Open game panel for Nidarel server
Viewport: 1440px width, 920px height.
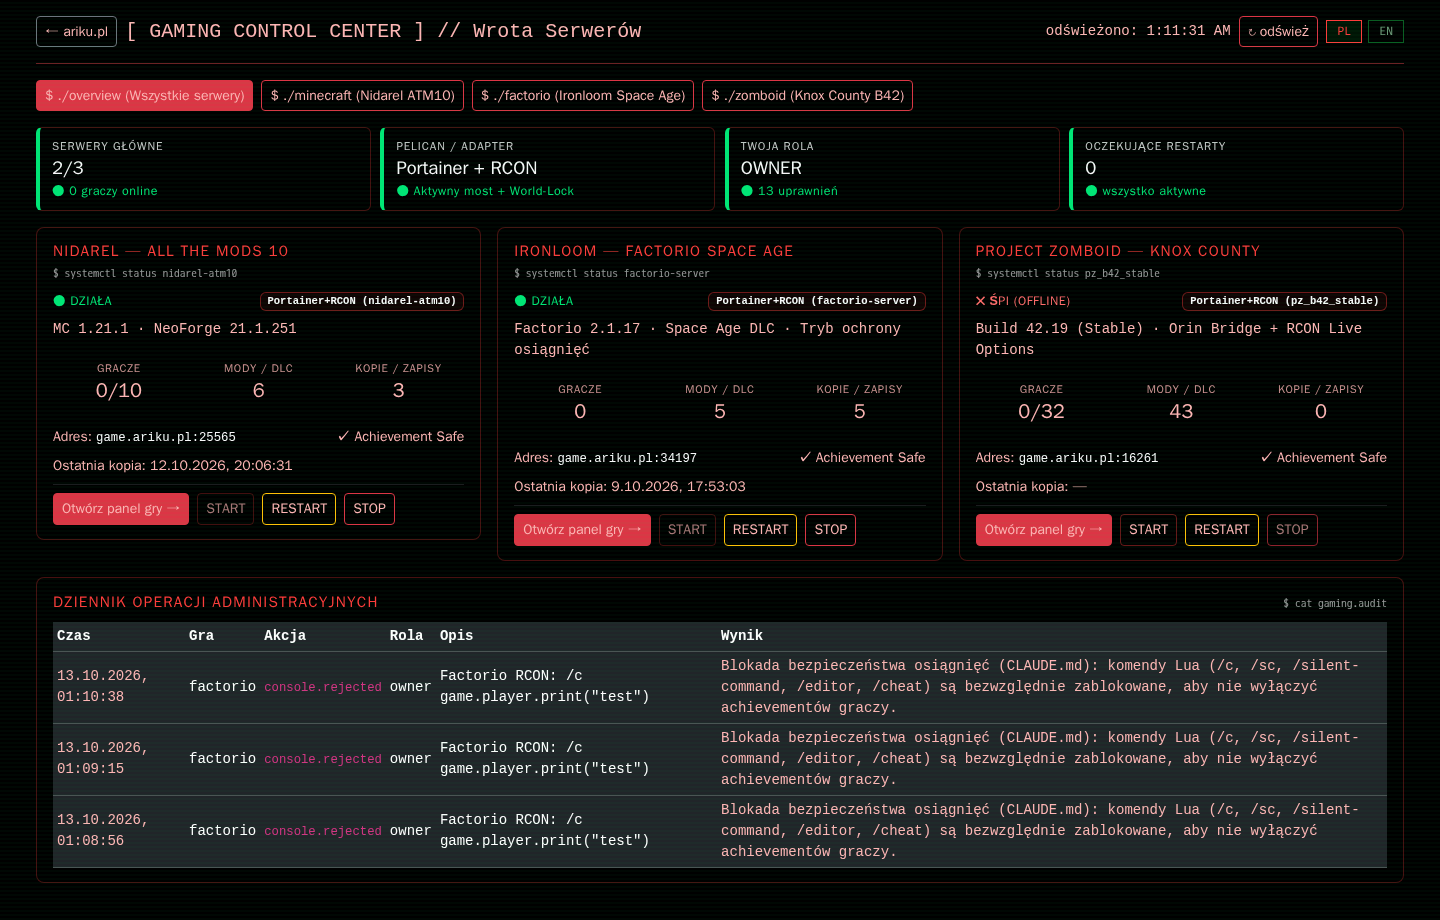click(121, 509)
